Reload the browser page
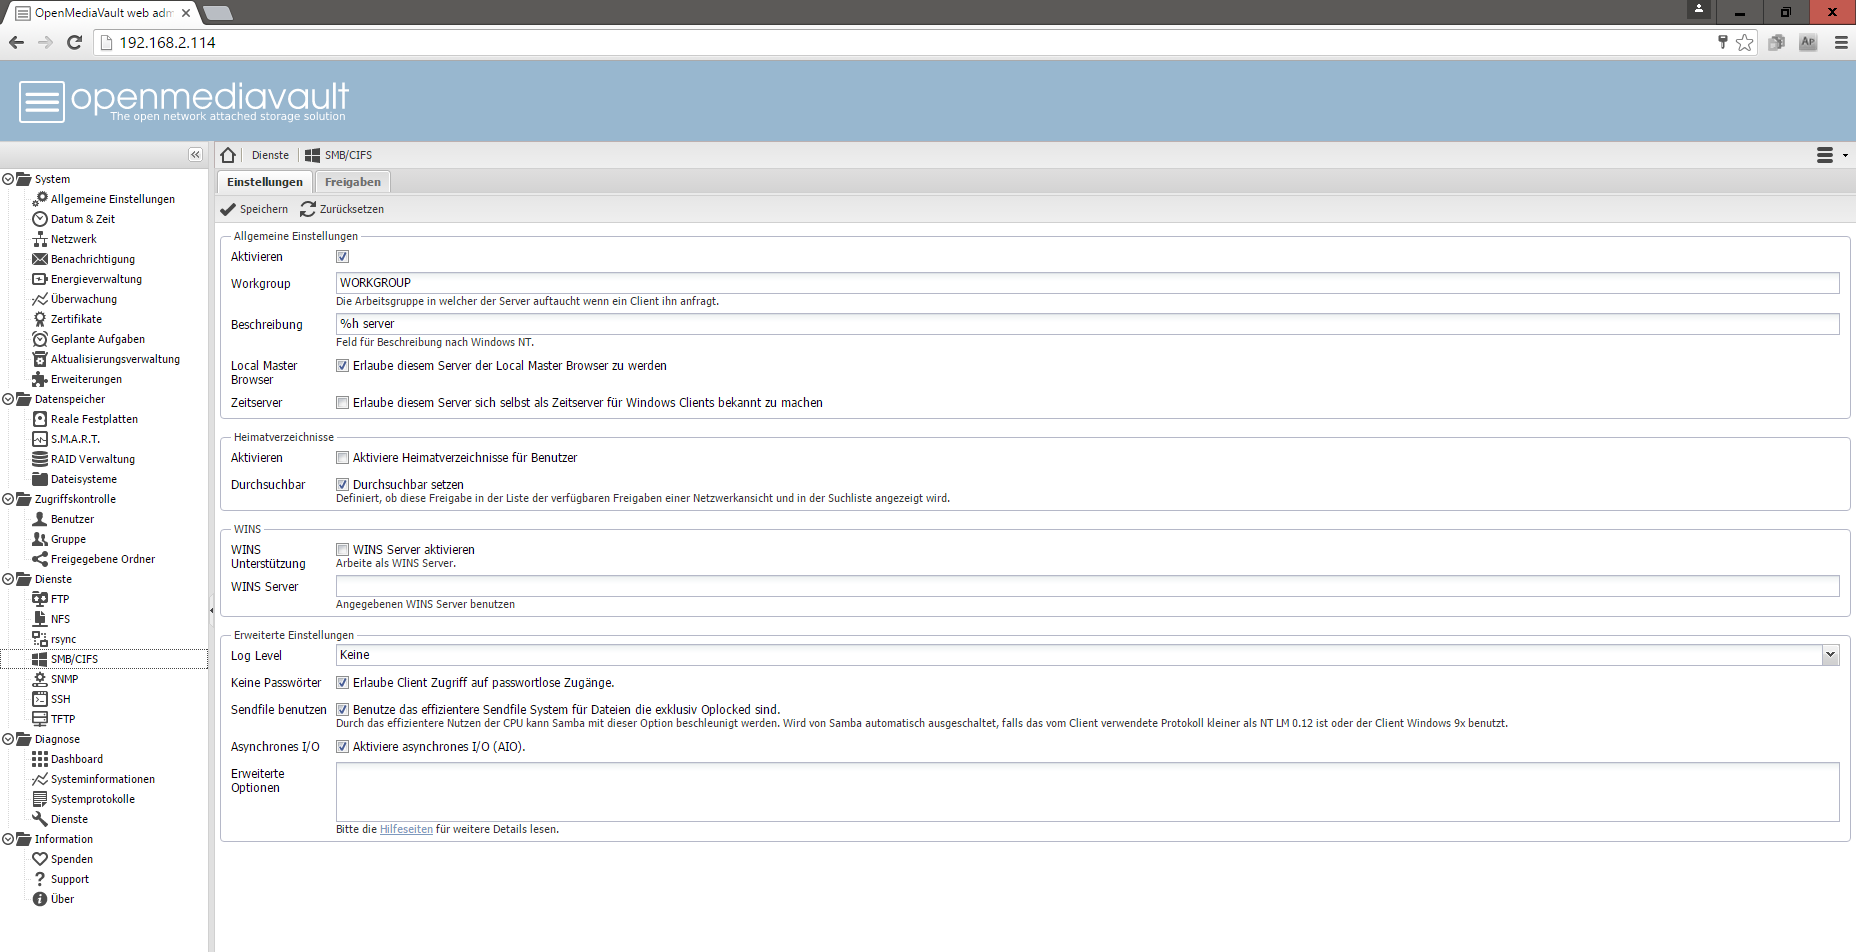 (x=74, y=42)
